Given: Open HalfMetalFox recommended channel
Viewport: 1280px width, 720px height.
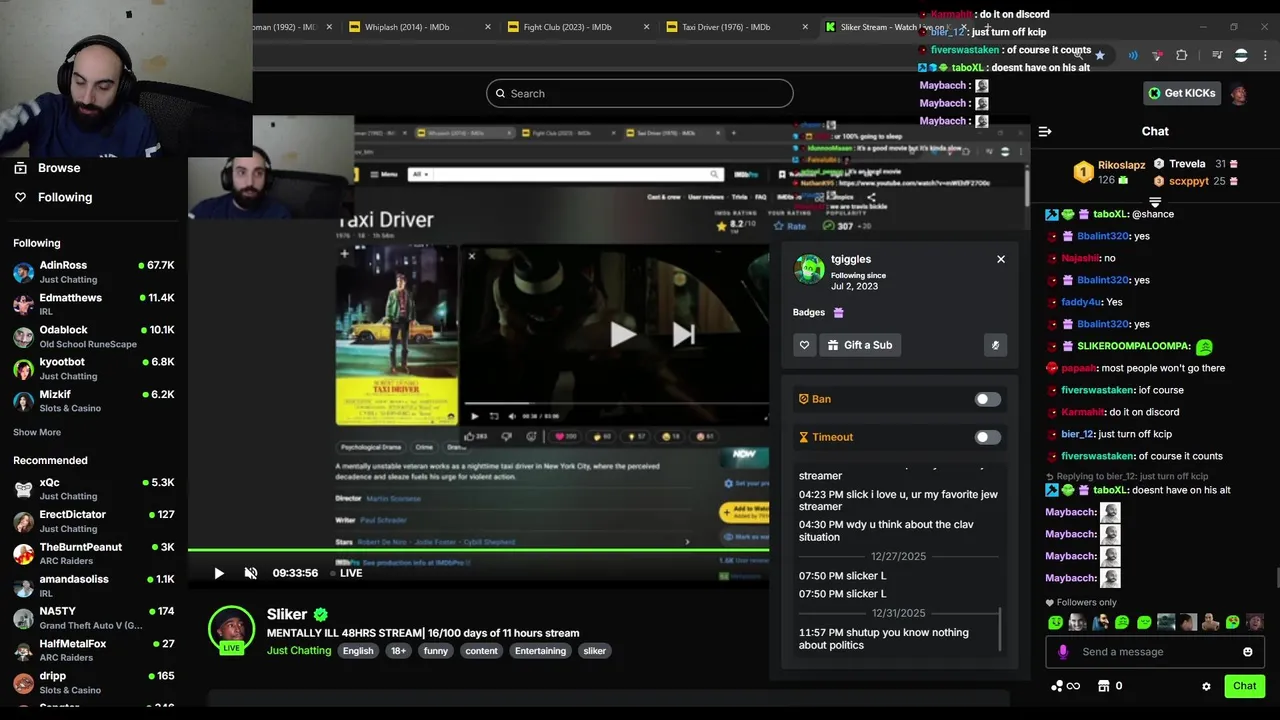Looking at the screenshot, I should pyautogui.click(x=94, y=650).
